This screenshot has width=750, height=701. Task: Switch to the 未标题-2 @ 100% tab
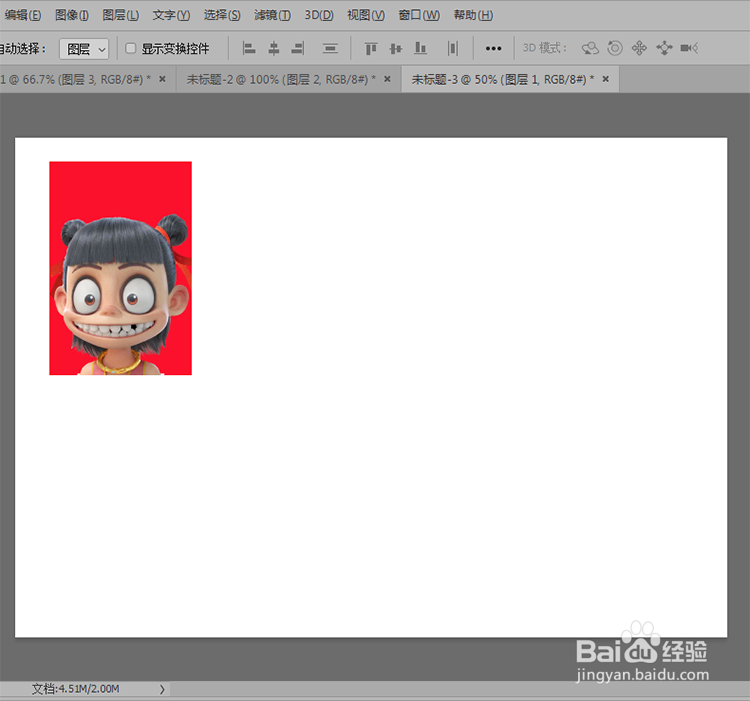(x=281, y=79)
